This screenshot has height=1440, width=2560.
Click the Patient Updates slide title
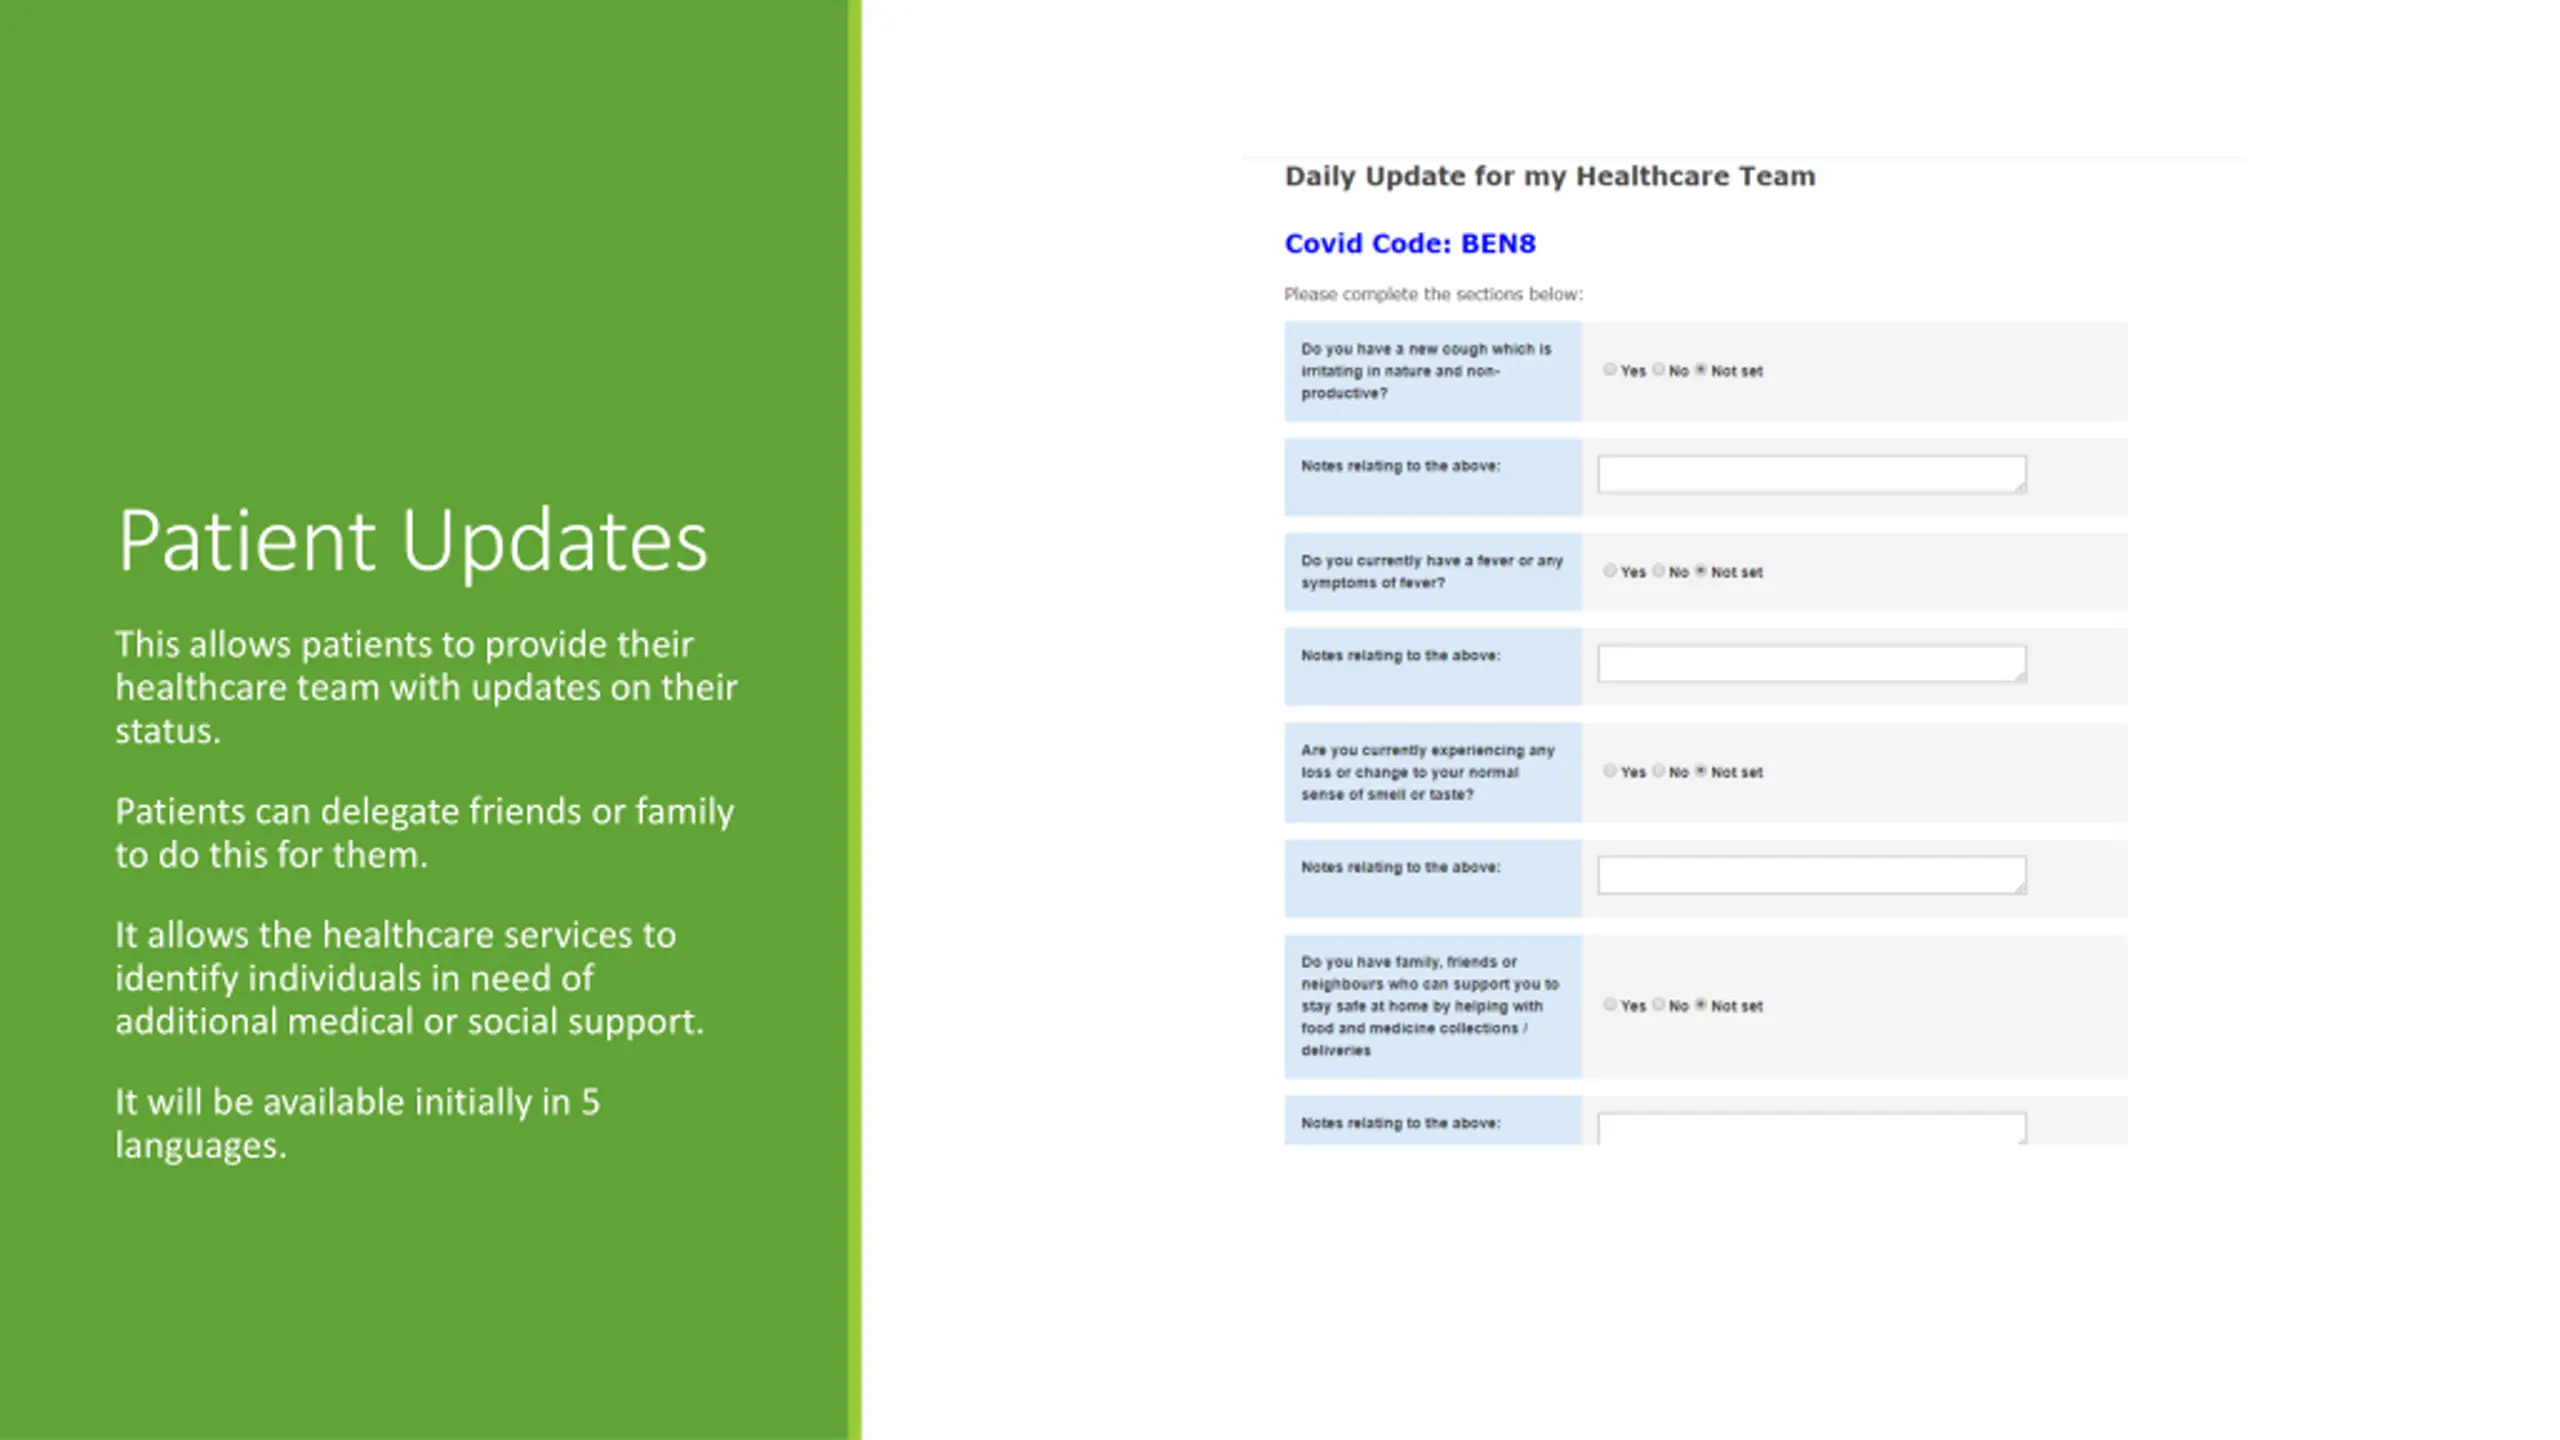412,541
